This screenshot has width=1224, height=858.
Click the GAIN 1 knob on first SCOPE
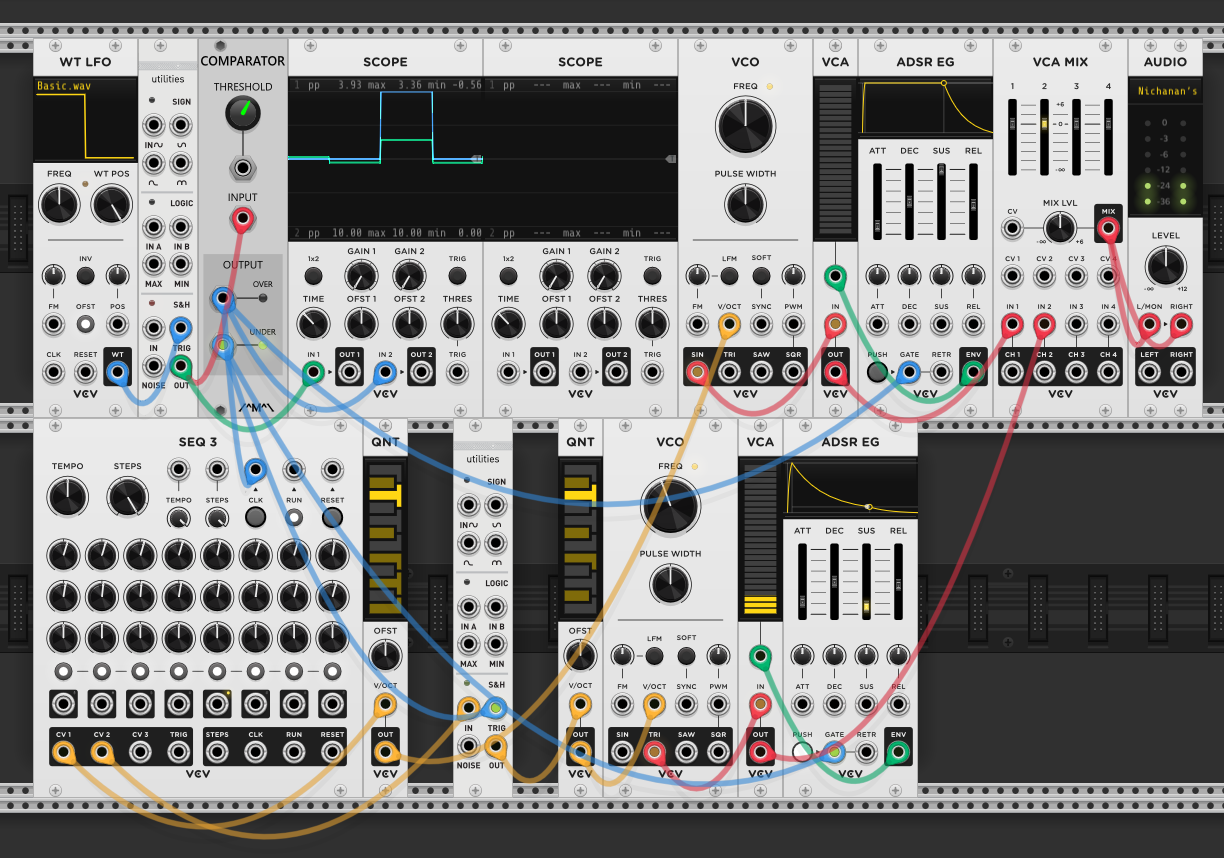(361, 276)
